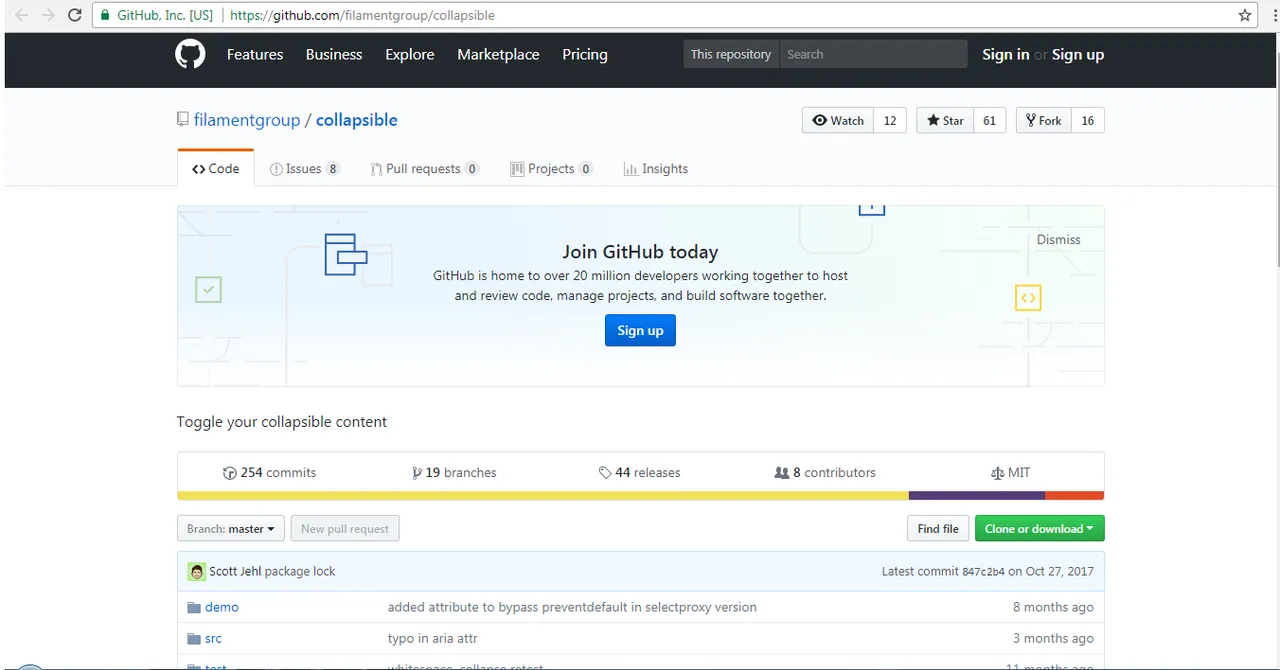View the 61 stargazers count
This screenshot has width=1280, height=670.
pyautogui.click(x=989, y=120)
